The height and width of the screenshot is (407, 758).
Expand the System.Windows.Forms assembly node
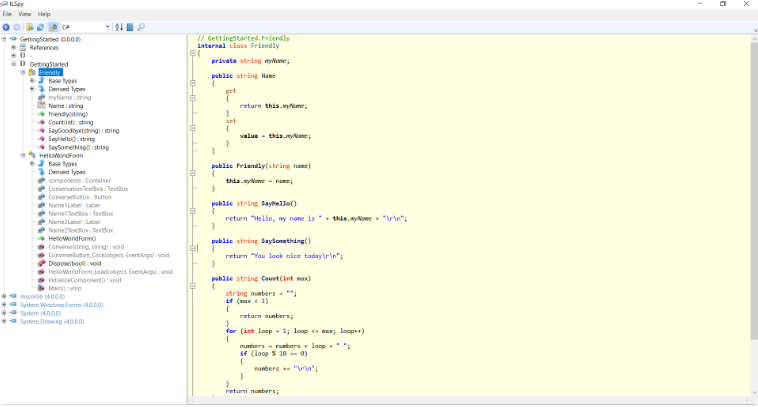tap(4, 305)
